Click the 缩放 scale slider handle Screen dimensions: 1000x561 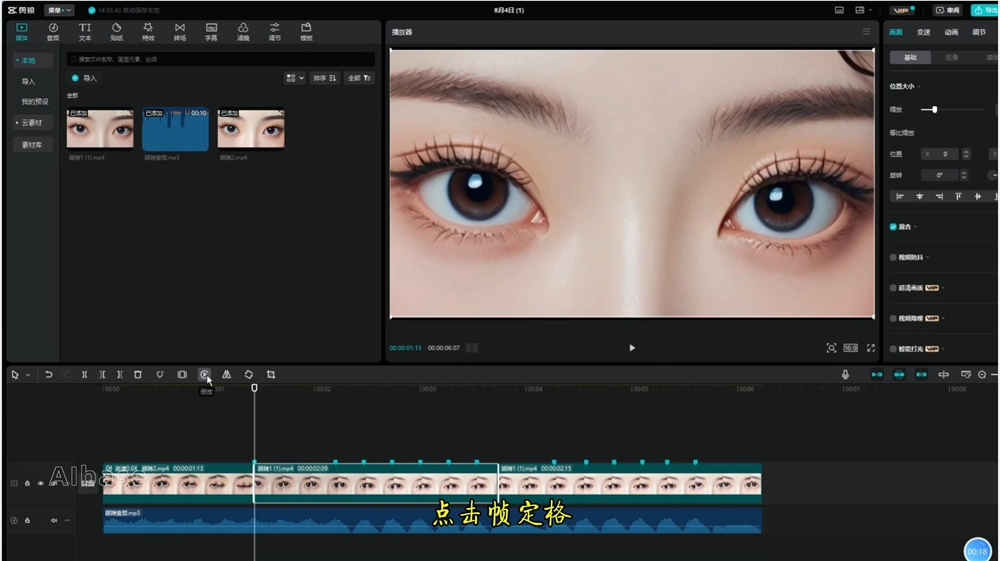coord(934,109)
